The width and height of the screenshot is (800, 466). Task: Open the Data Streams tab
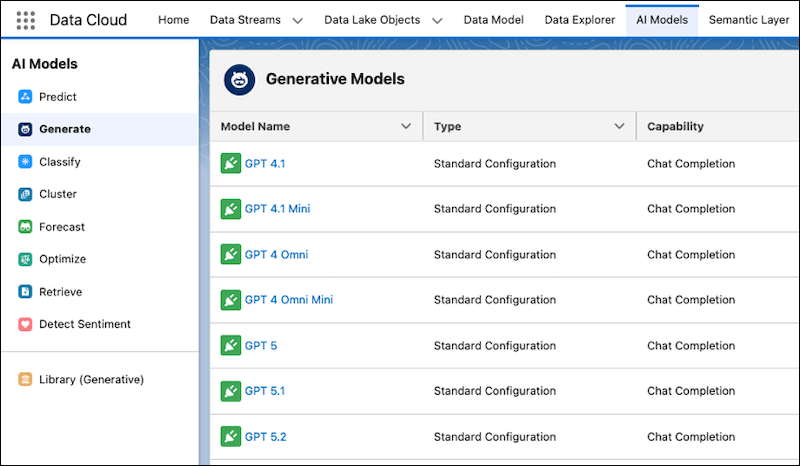pyautogui.click(x=245, y=20)
